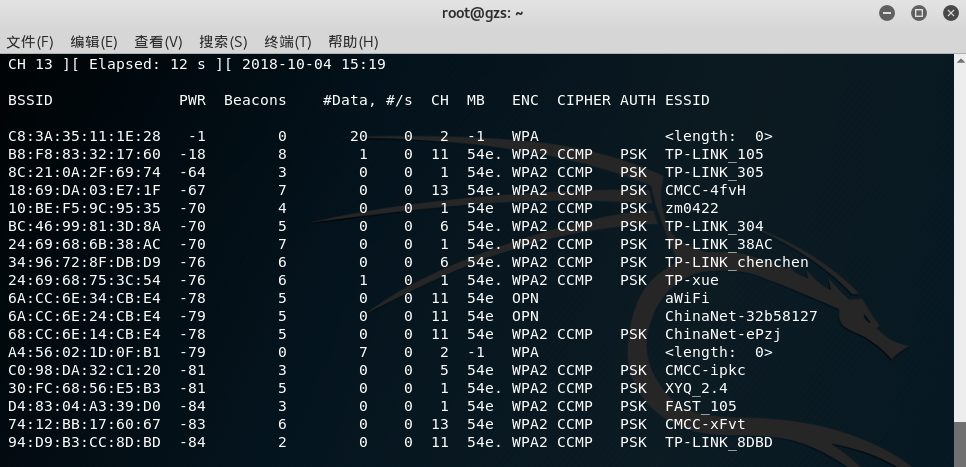Click the CH 13 status text
The height and width of the screenshot is (467, 966).
click(30, 64)
